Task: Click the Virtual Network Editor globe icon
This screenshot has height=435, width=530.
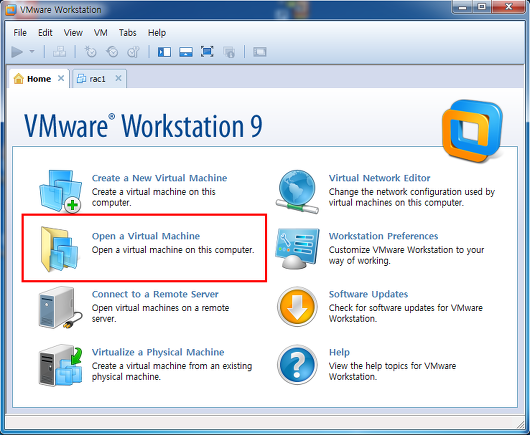Action: [x=297, y=191]
